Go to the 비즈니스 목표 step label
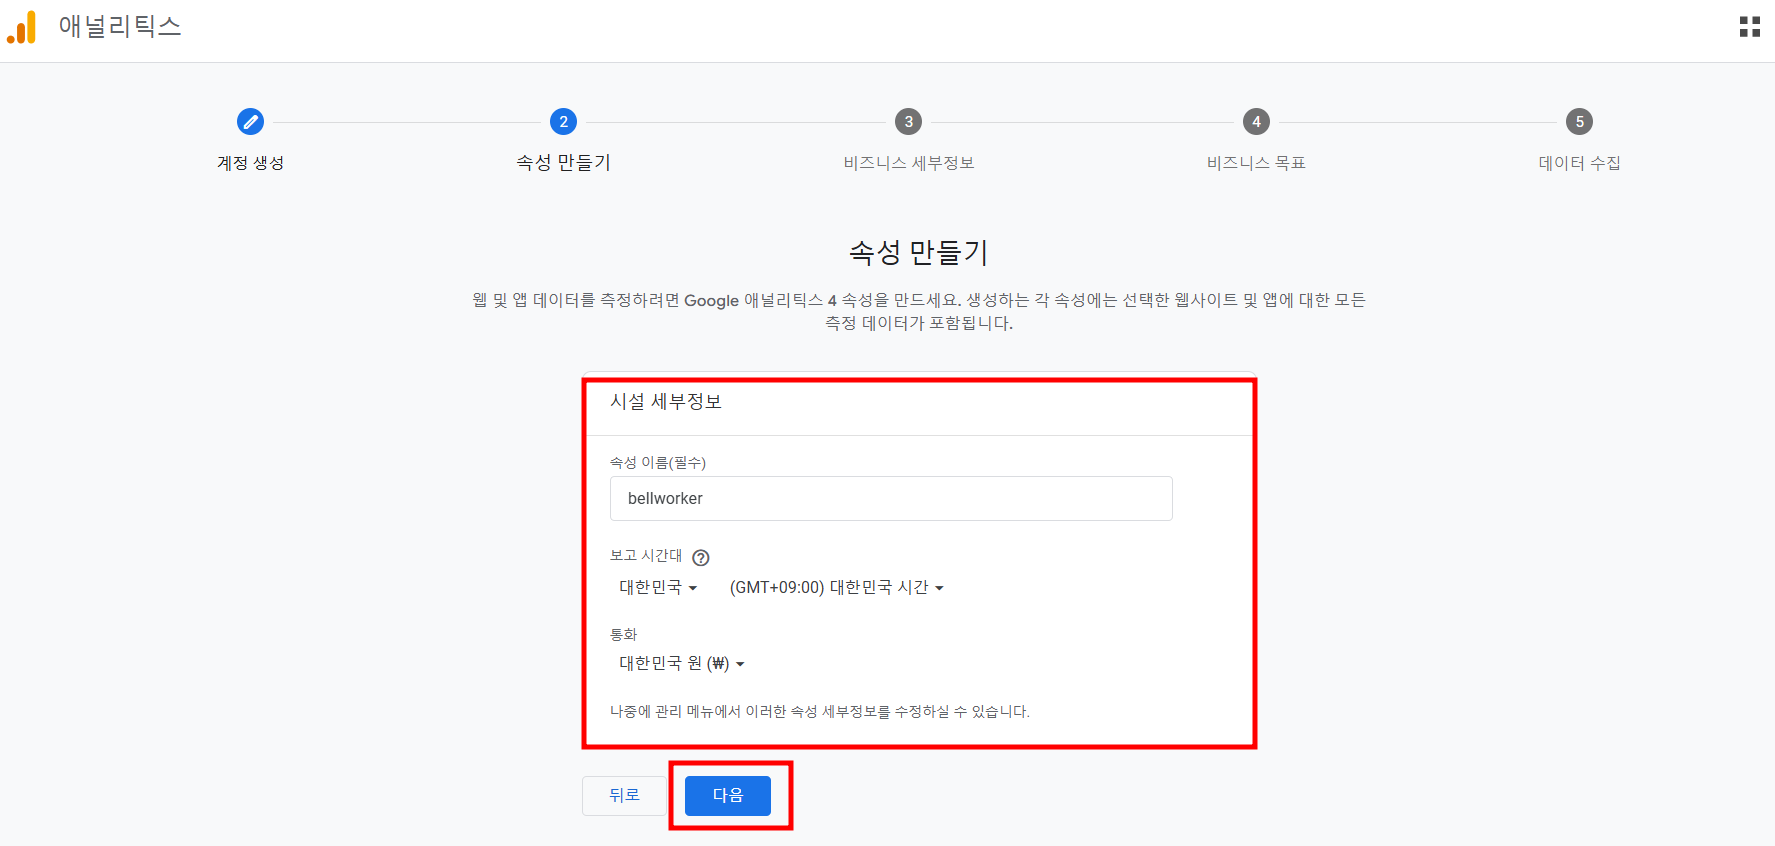 coord(1256,163)
